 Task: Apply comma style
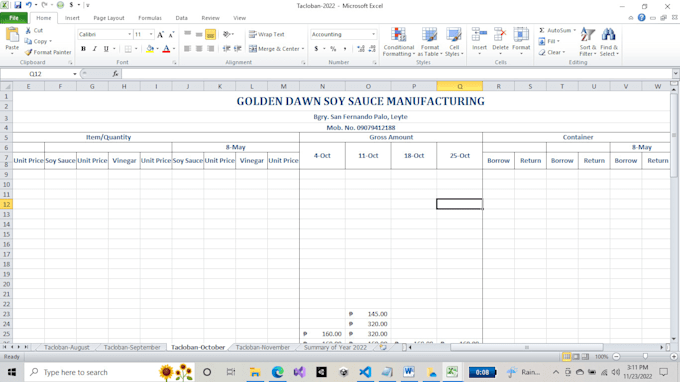345,49
